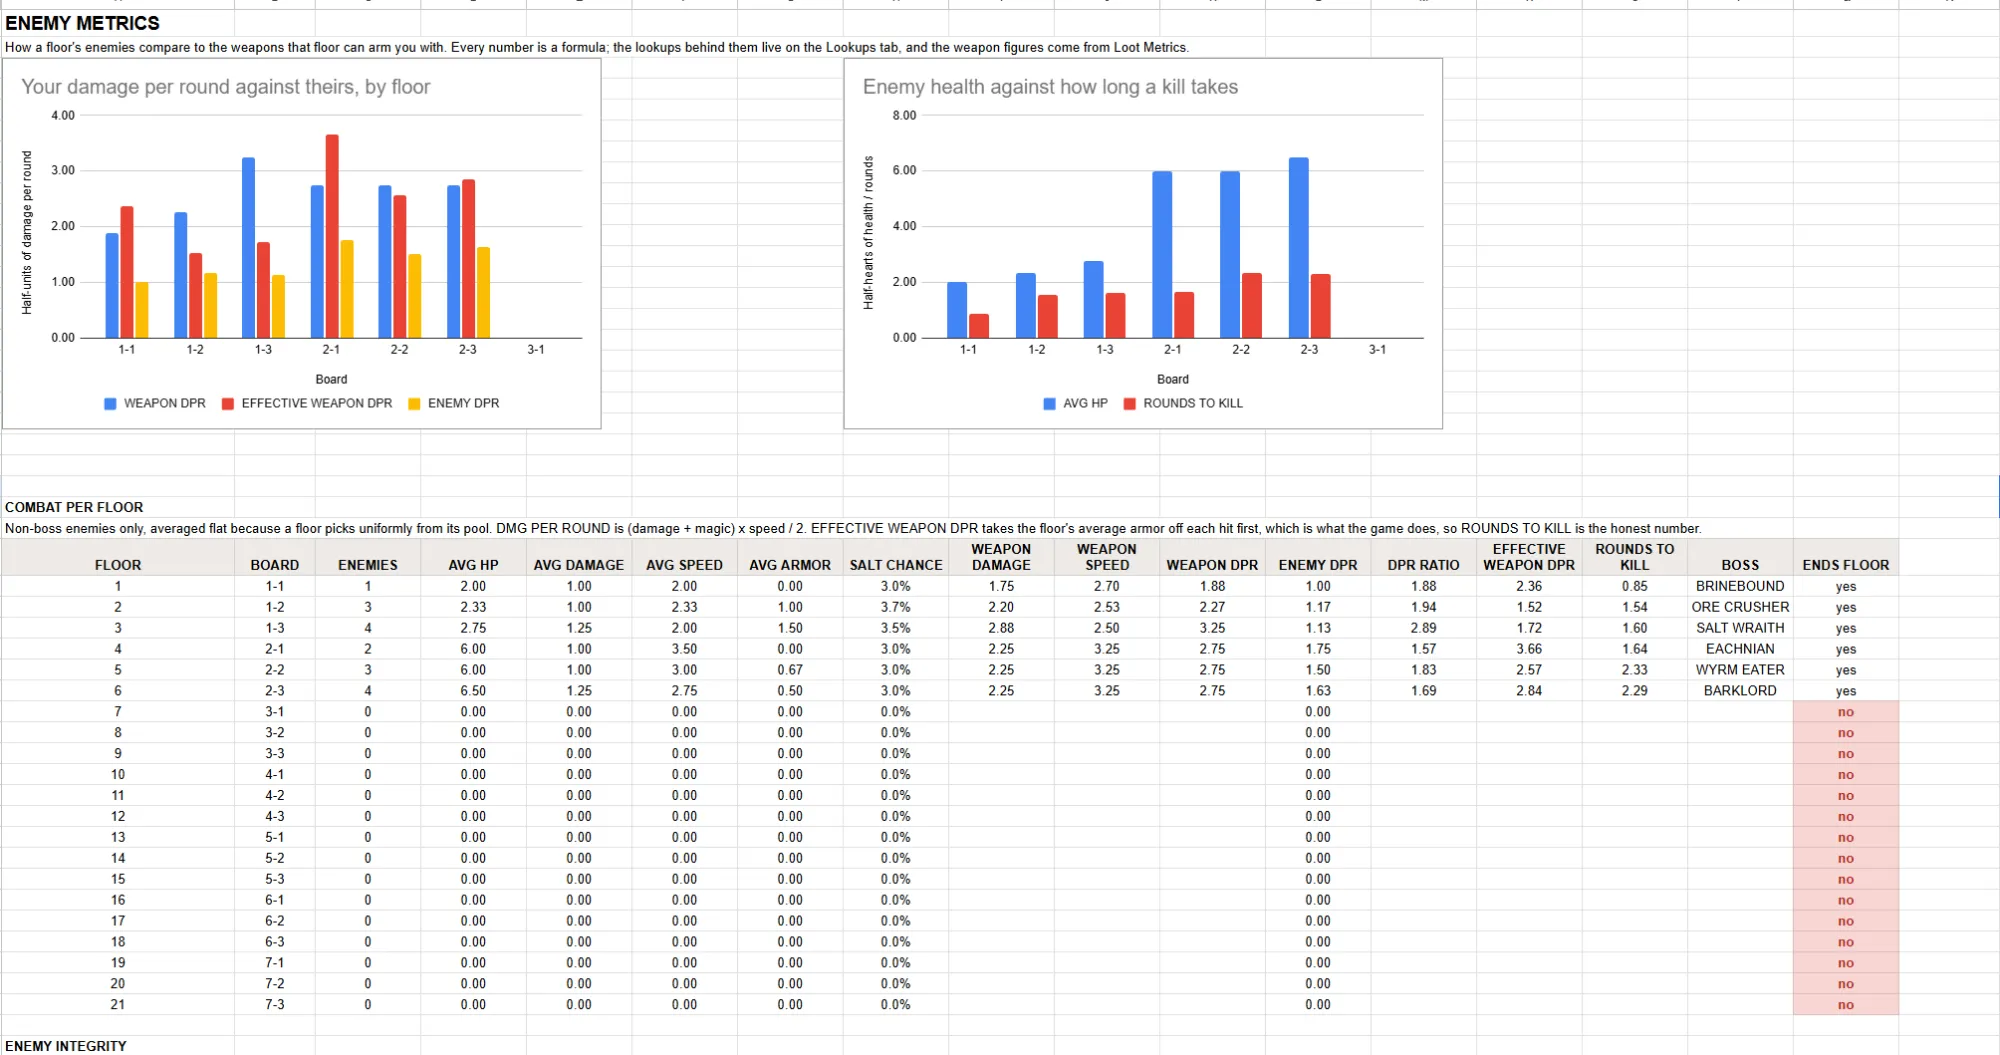Click the board 7-3 cell
The width and height of the screenshot is (2000, 1055).
pos(275,1004)
